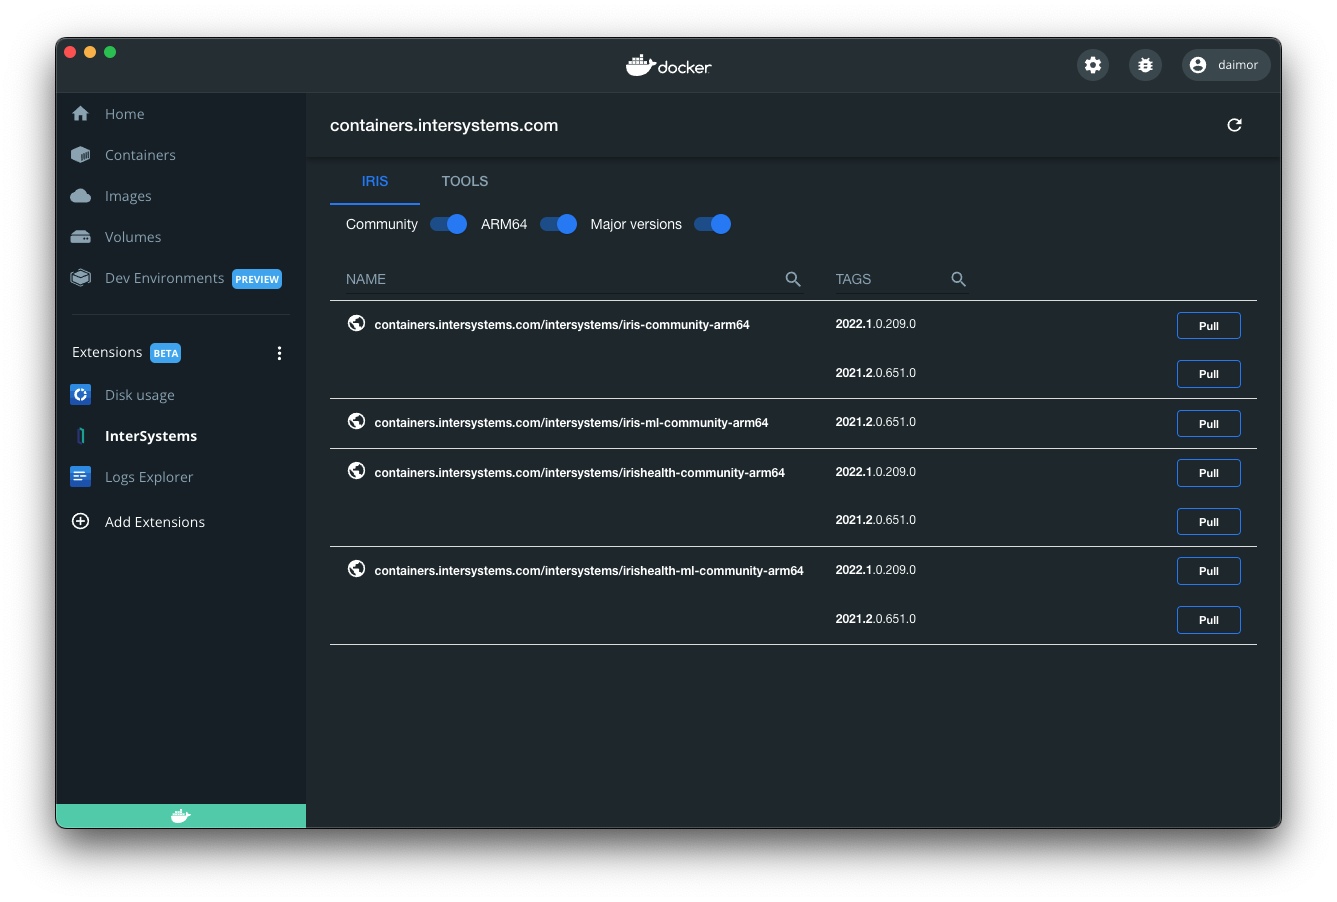
Task: Pull irishealth-ml-community-arm64 tag 2021.2.0.651.0
Action: 1208,620
